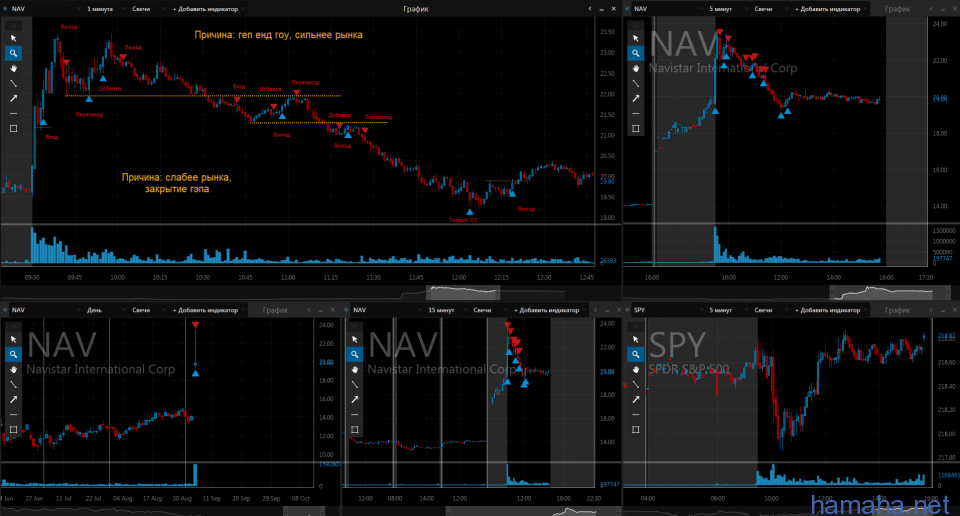This screenshot has height=516, width=960.
Task: Expand the 'Свечи' chart type dropdown in 5-minute NAV chart
Action: click(x=765, y=8)
